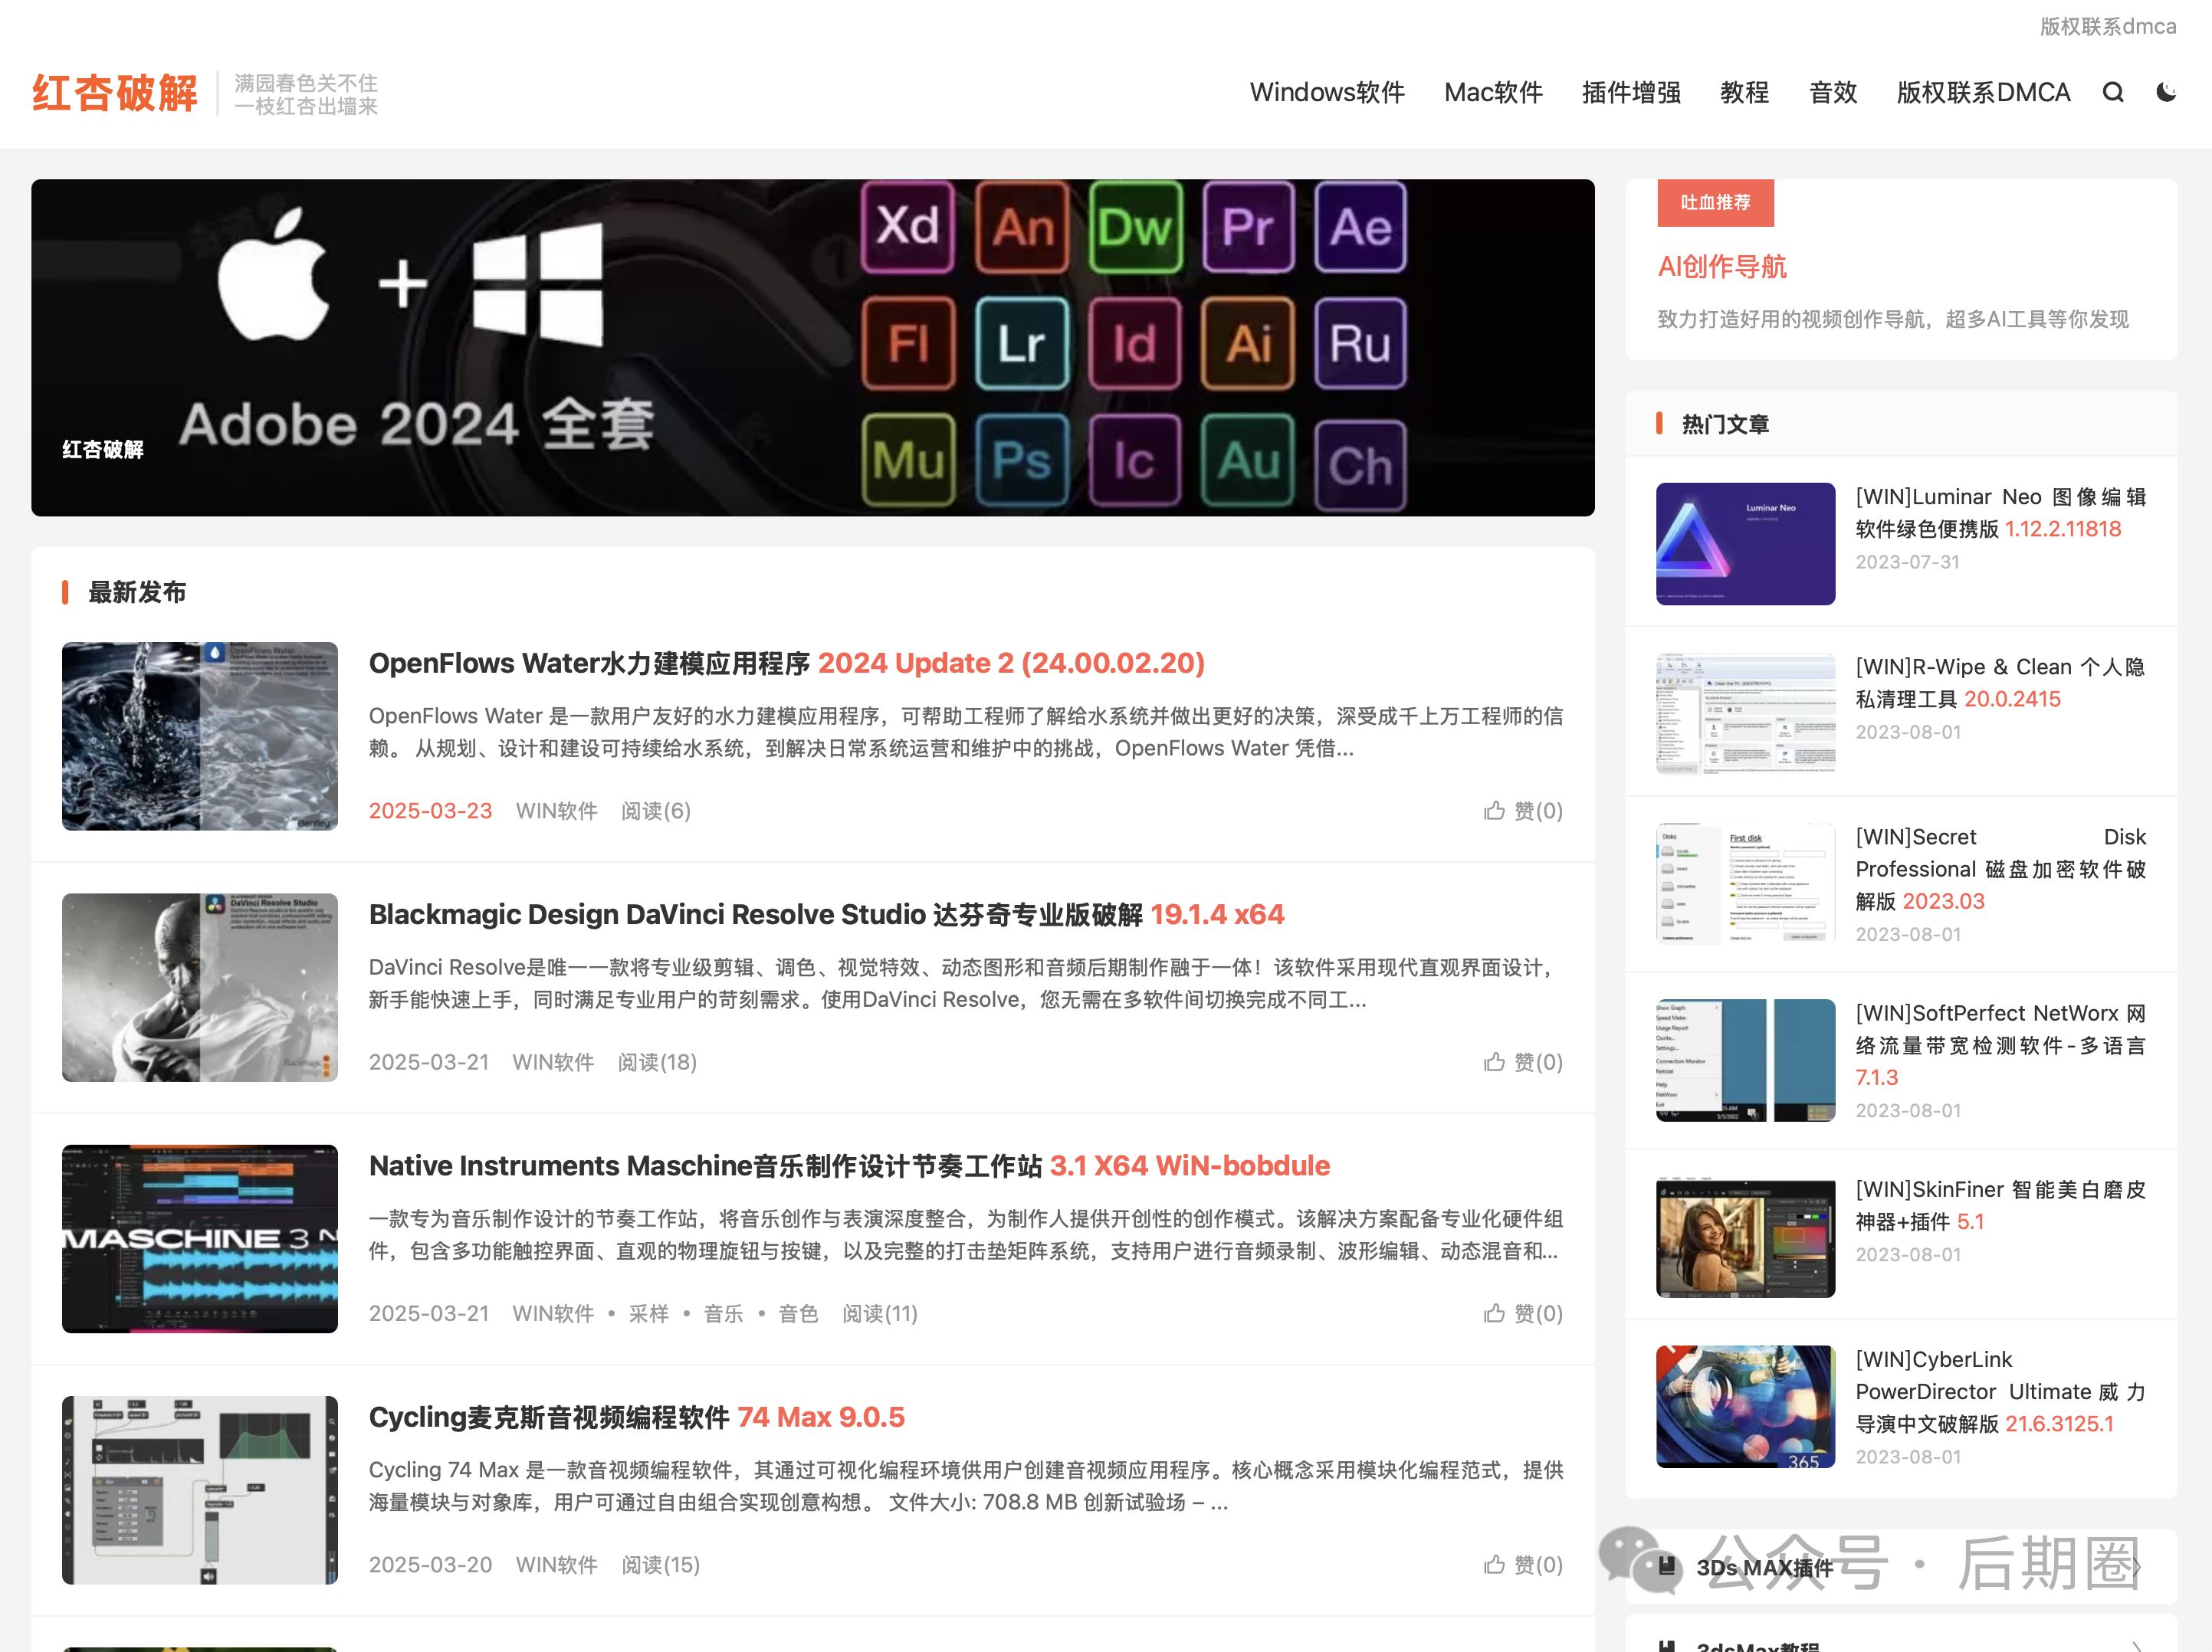Click thumbs-up on DaVinci Resolve post
This screenshot has width=2212, height=1652.
pos(1494,1062)
